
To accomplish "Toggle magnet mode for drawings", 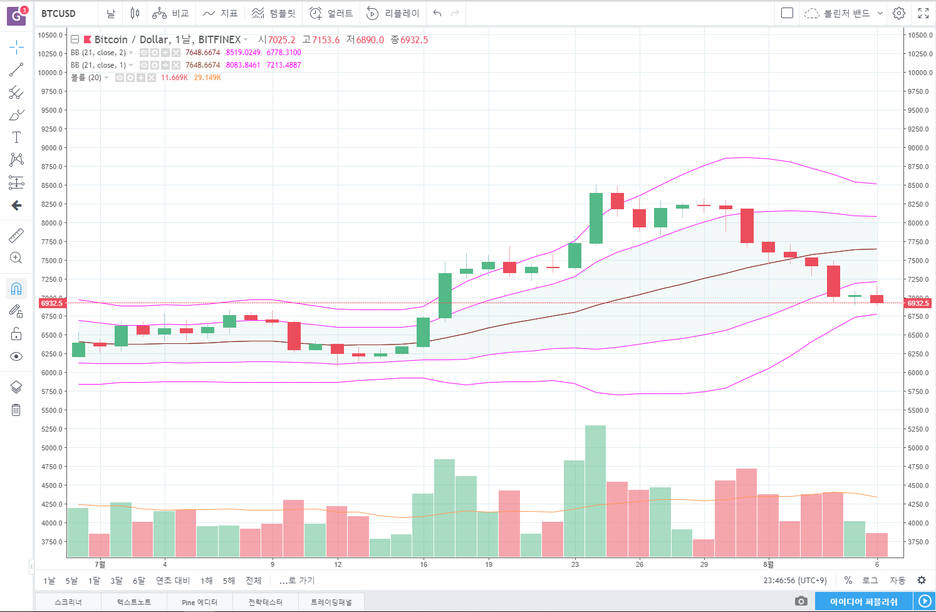I will (16, 289).
